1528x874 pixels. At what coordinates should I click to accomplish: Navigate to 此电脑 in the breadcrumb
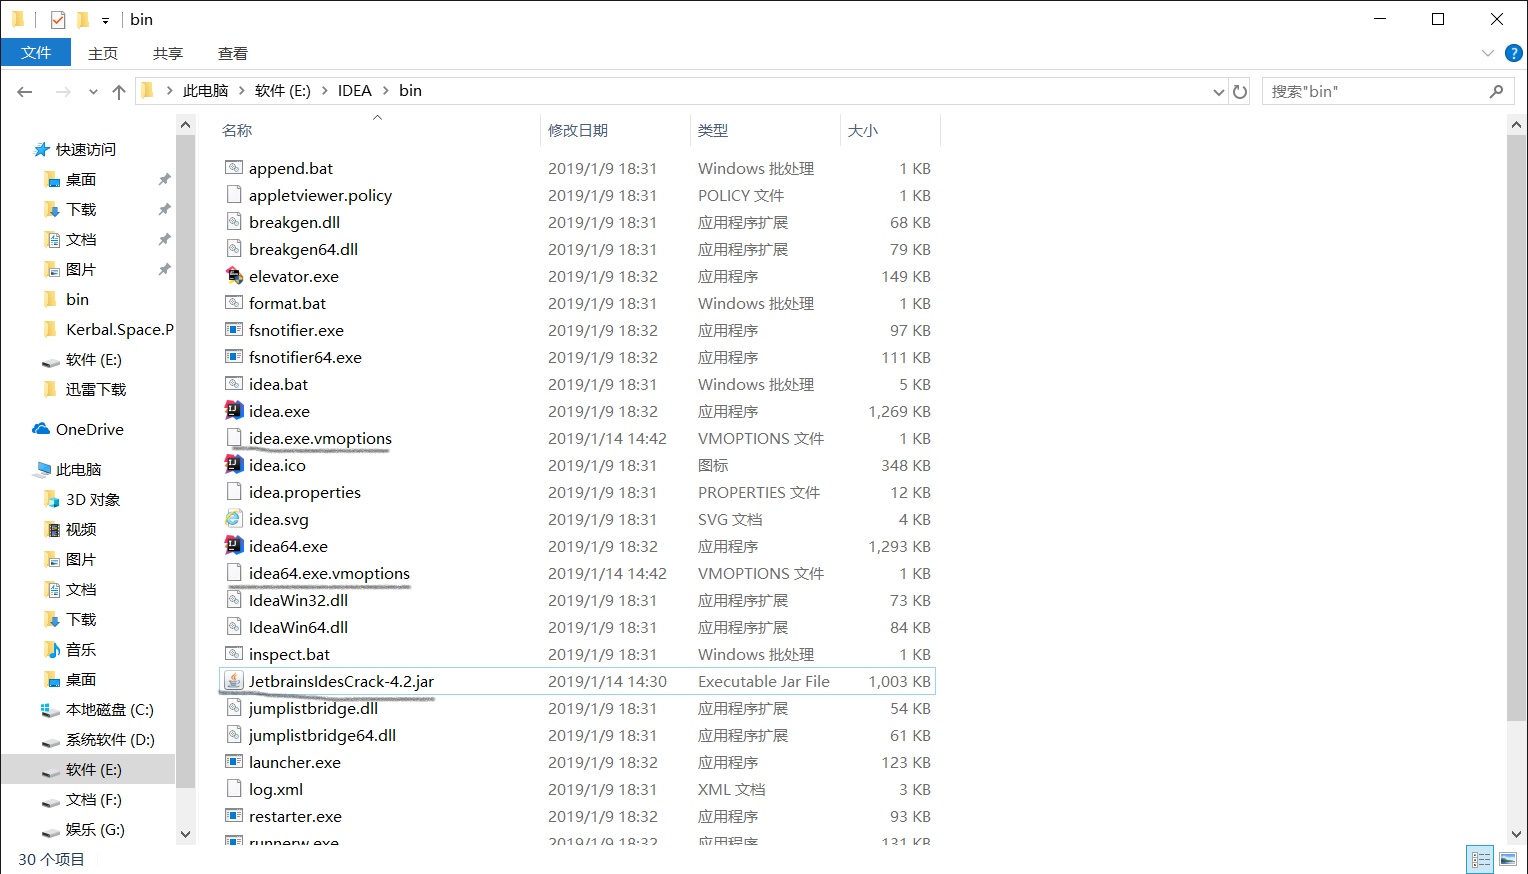tap(205, 90)
